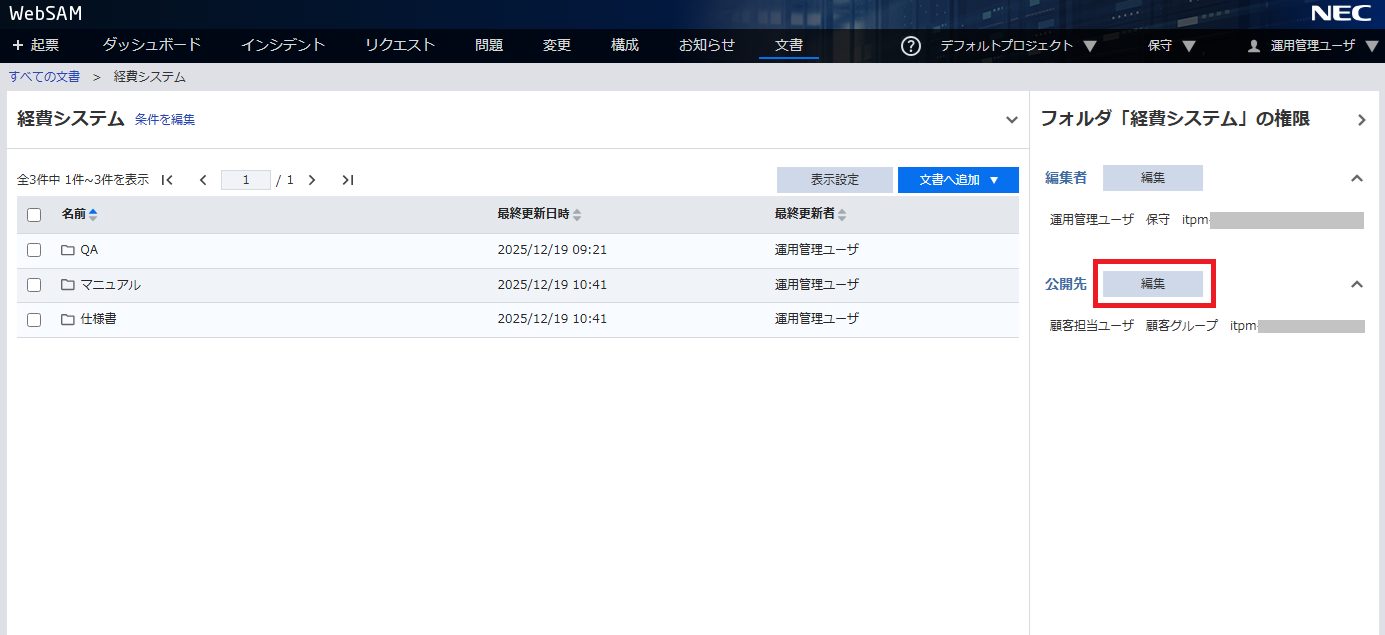Switch to the ダッシュボード menu

pos(152,45)
